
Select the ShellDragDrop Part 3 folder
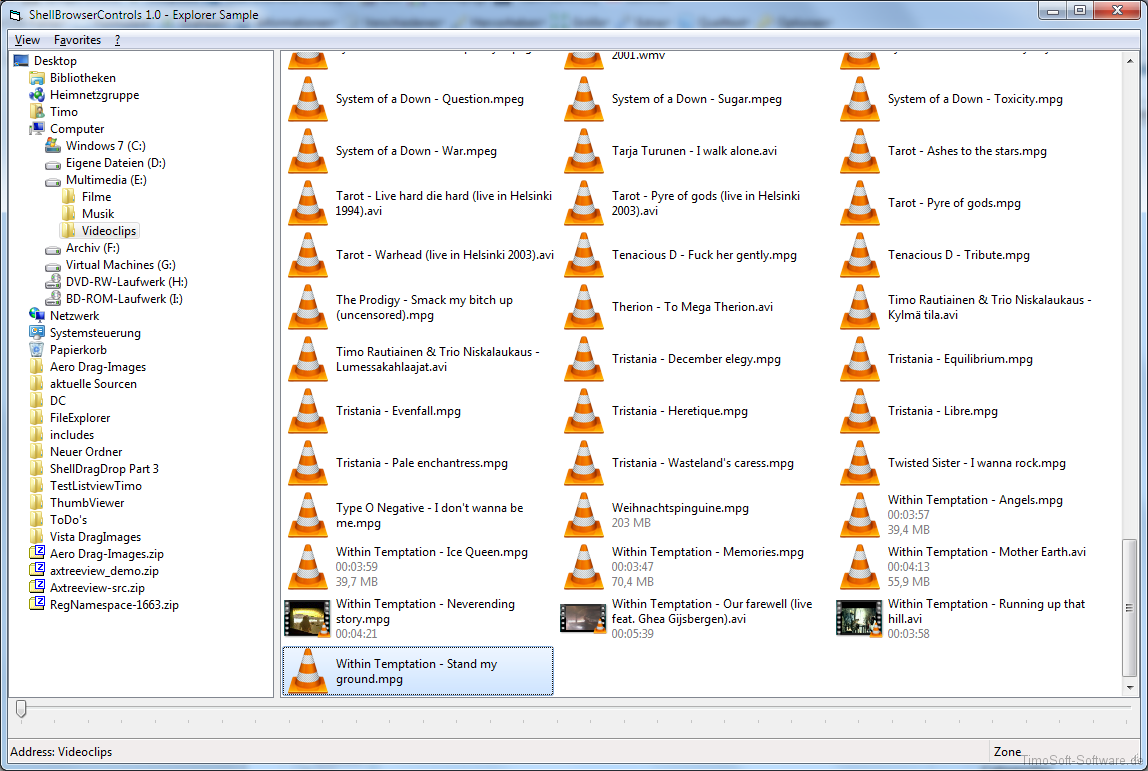[x=104, y=469]
